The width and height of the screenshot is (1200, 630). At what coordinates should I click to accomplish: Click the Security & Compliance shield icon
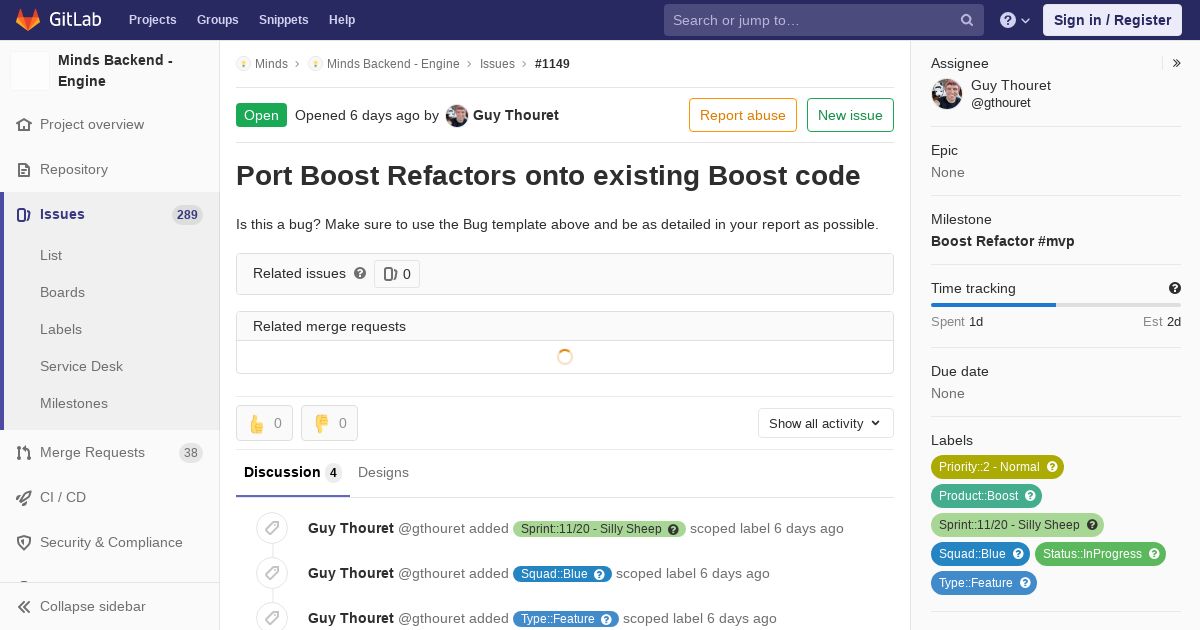point(24,543)
